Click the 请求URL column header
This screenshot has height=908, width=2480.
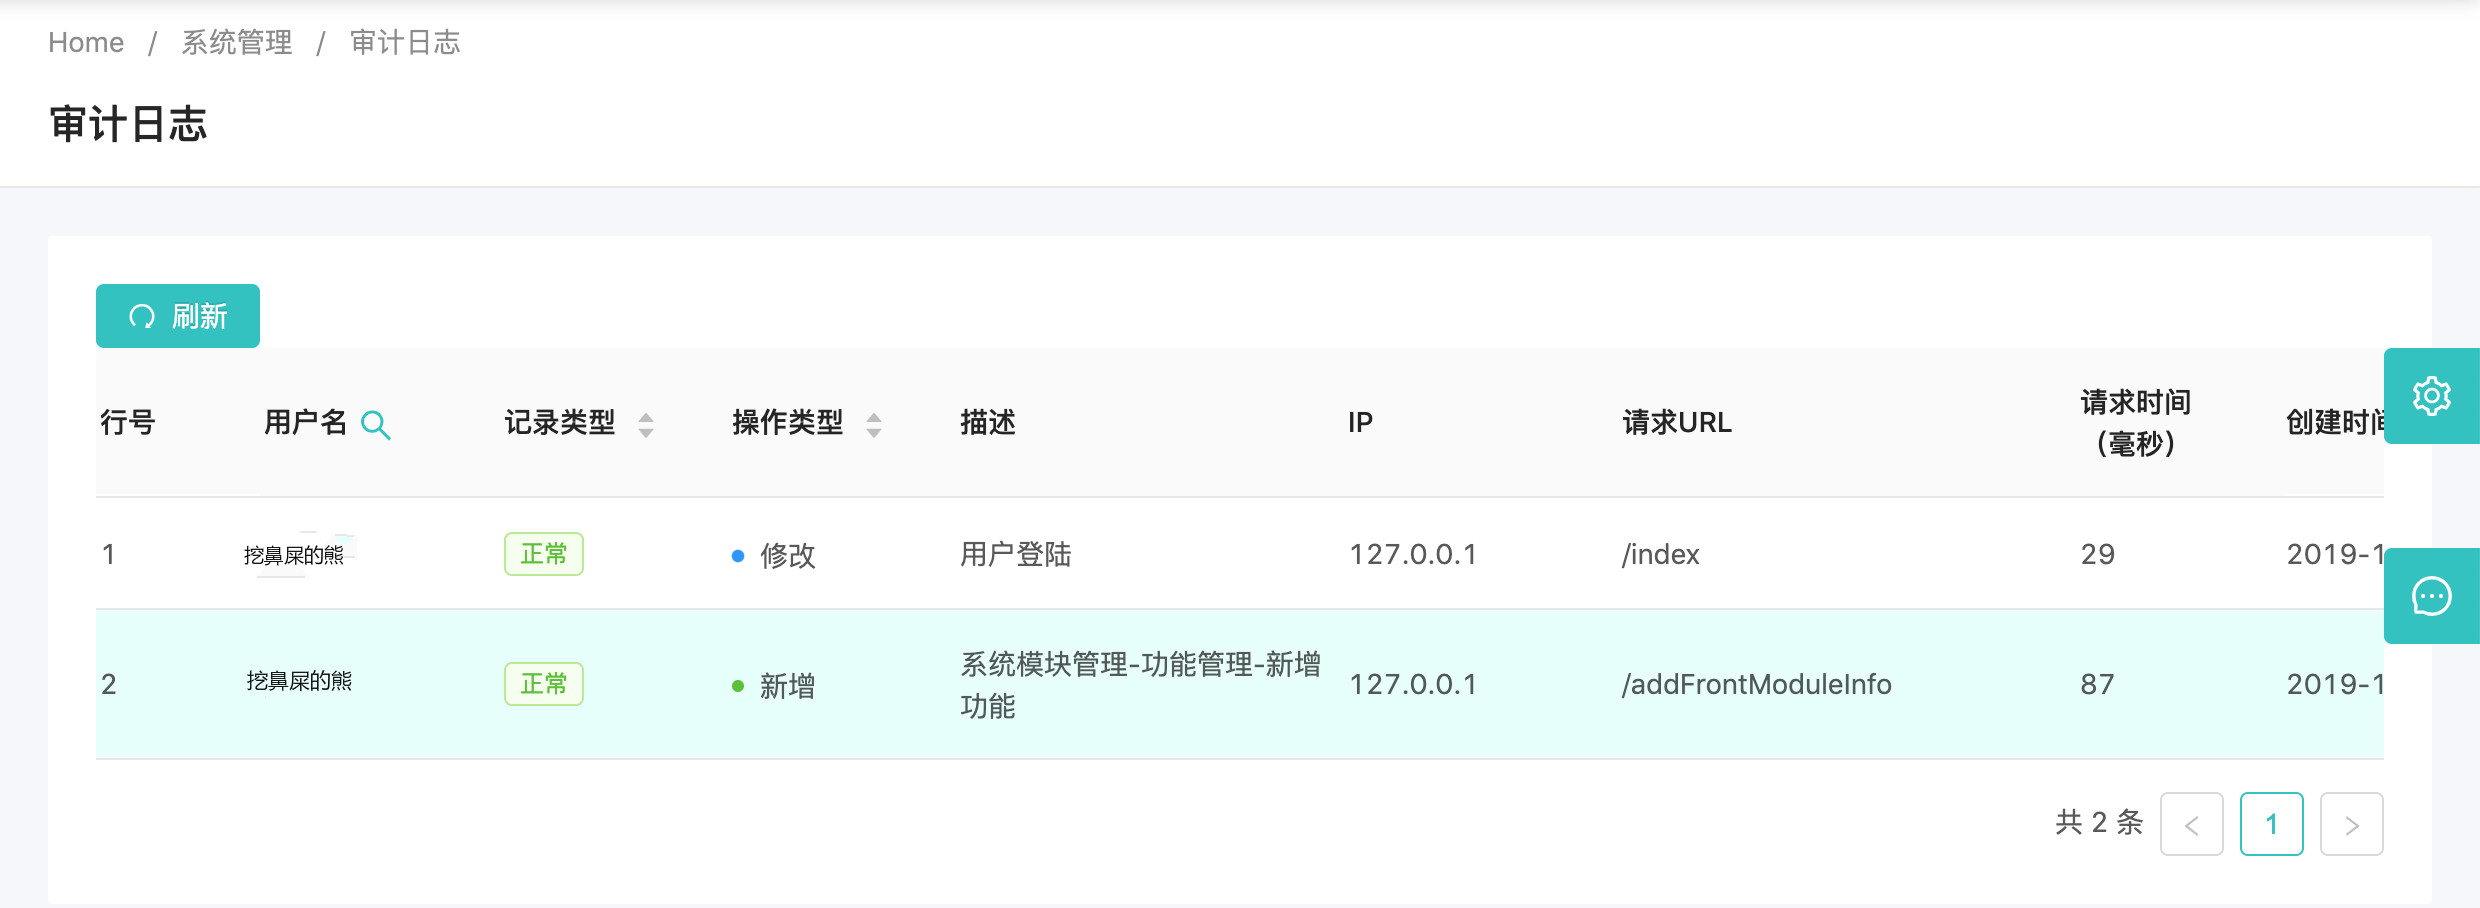(x=1677, y=423)
